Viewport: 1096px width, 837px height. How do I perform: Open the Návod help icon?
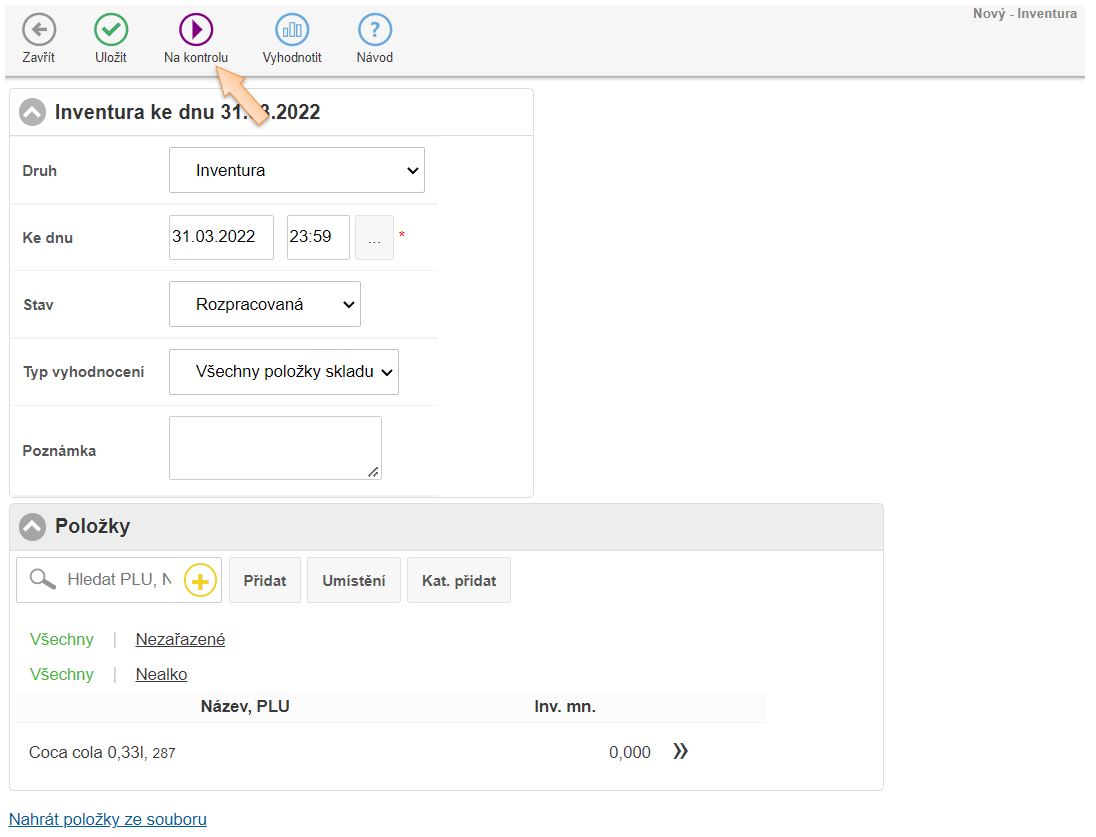pyautogui.click(x=374, y=29)
